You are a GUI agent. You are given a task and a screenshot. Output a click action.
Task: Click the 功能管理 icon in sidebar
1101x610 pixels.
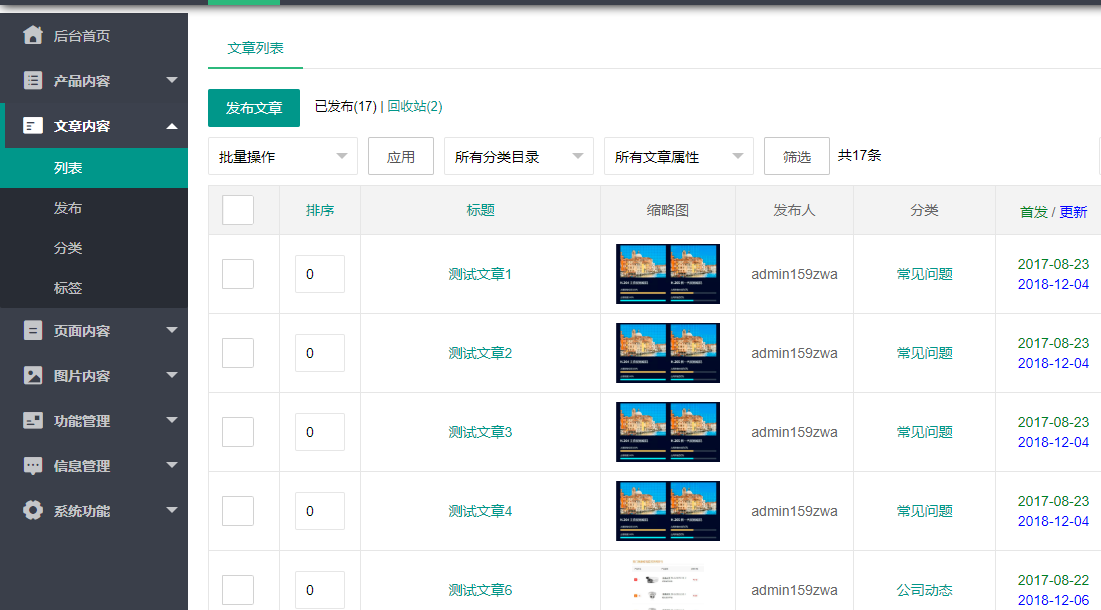(x=33, y=421)
